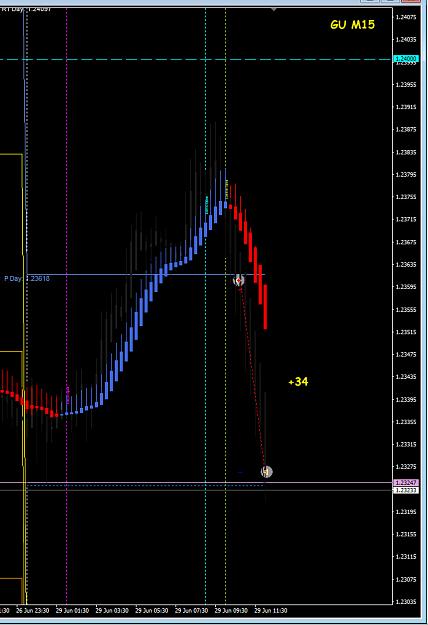The image size is (428, 625).
Task: Click the 1.23715 price scale value
Action: 406,220
